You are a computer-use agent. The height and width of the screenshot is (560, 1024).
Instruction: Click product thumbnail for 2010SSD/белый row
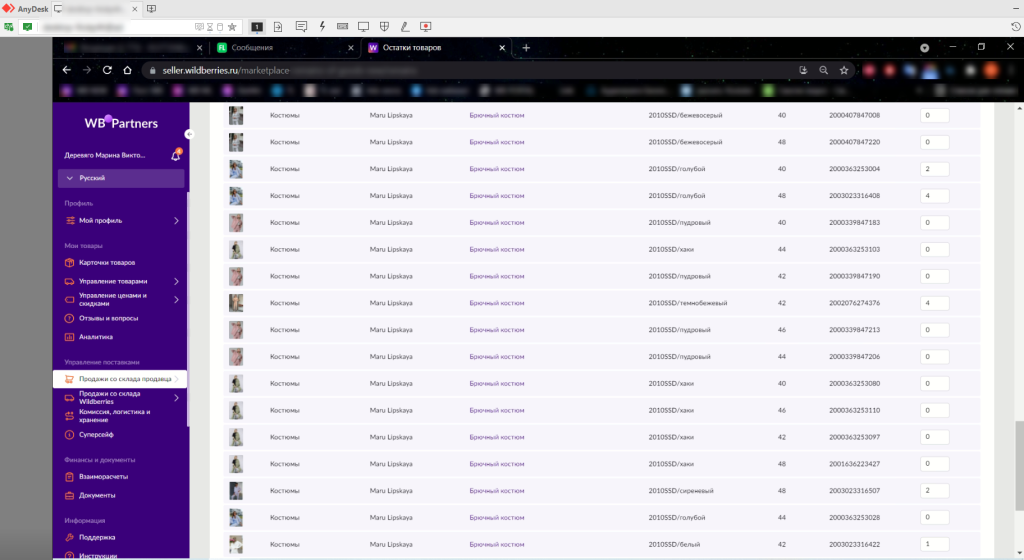point(236,544)
